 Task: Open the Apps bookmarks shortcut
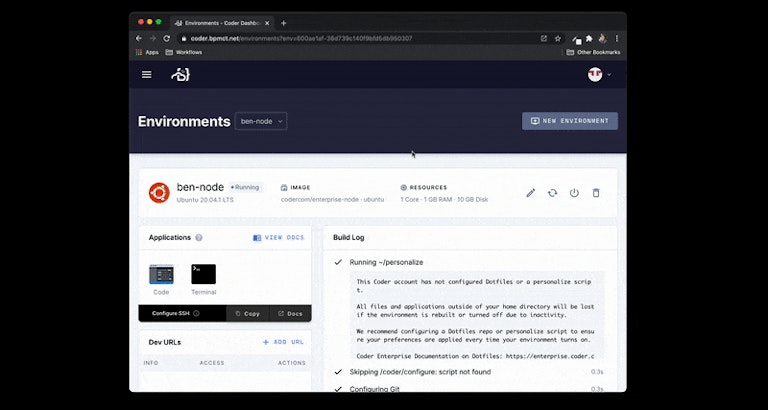coord(147,52)
